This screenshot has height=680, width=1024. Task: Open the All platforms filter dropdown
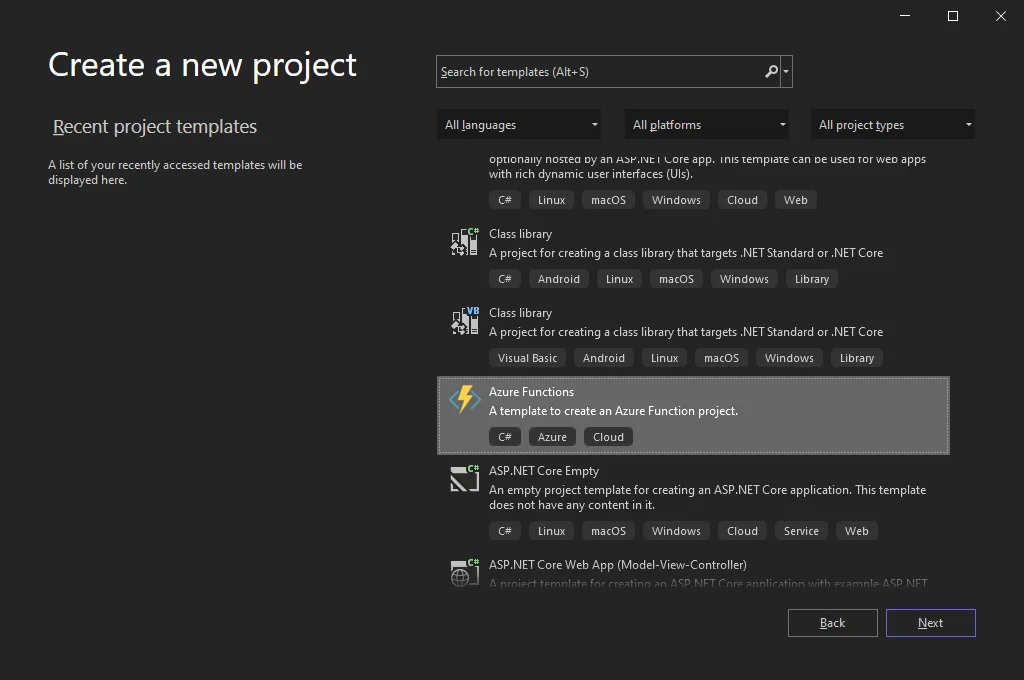(x=707, y=125)
